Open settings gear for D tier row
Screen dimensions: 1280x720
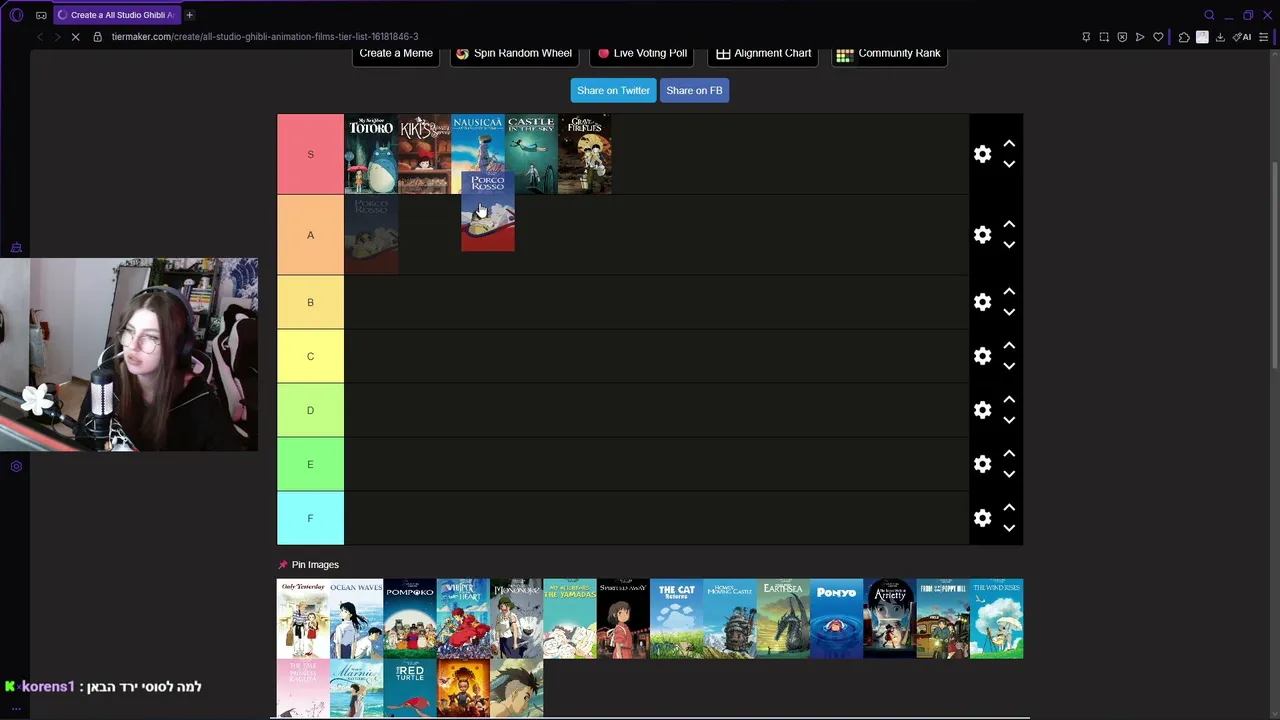point(983,410)
